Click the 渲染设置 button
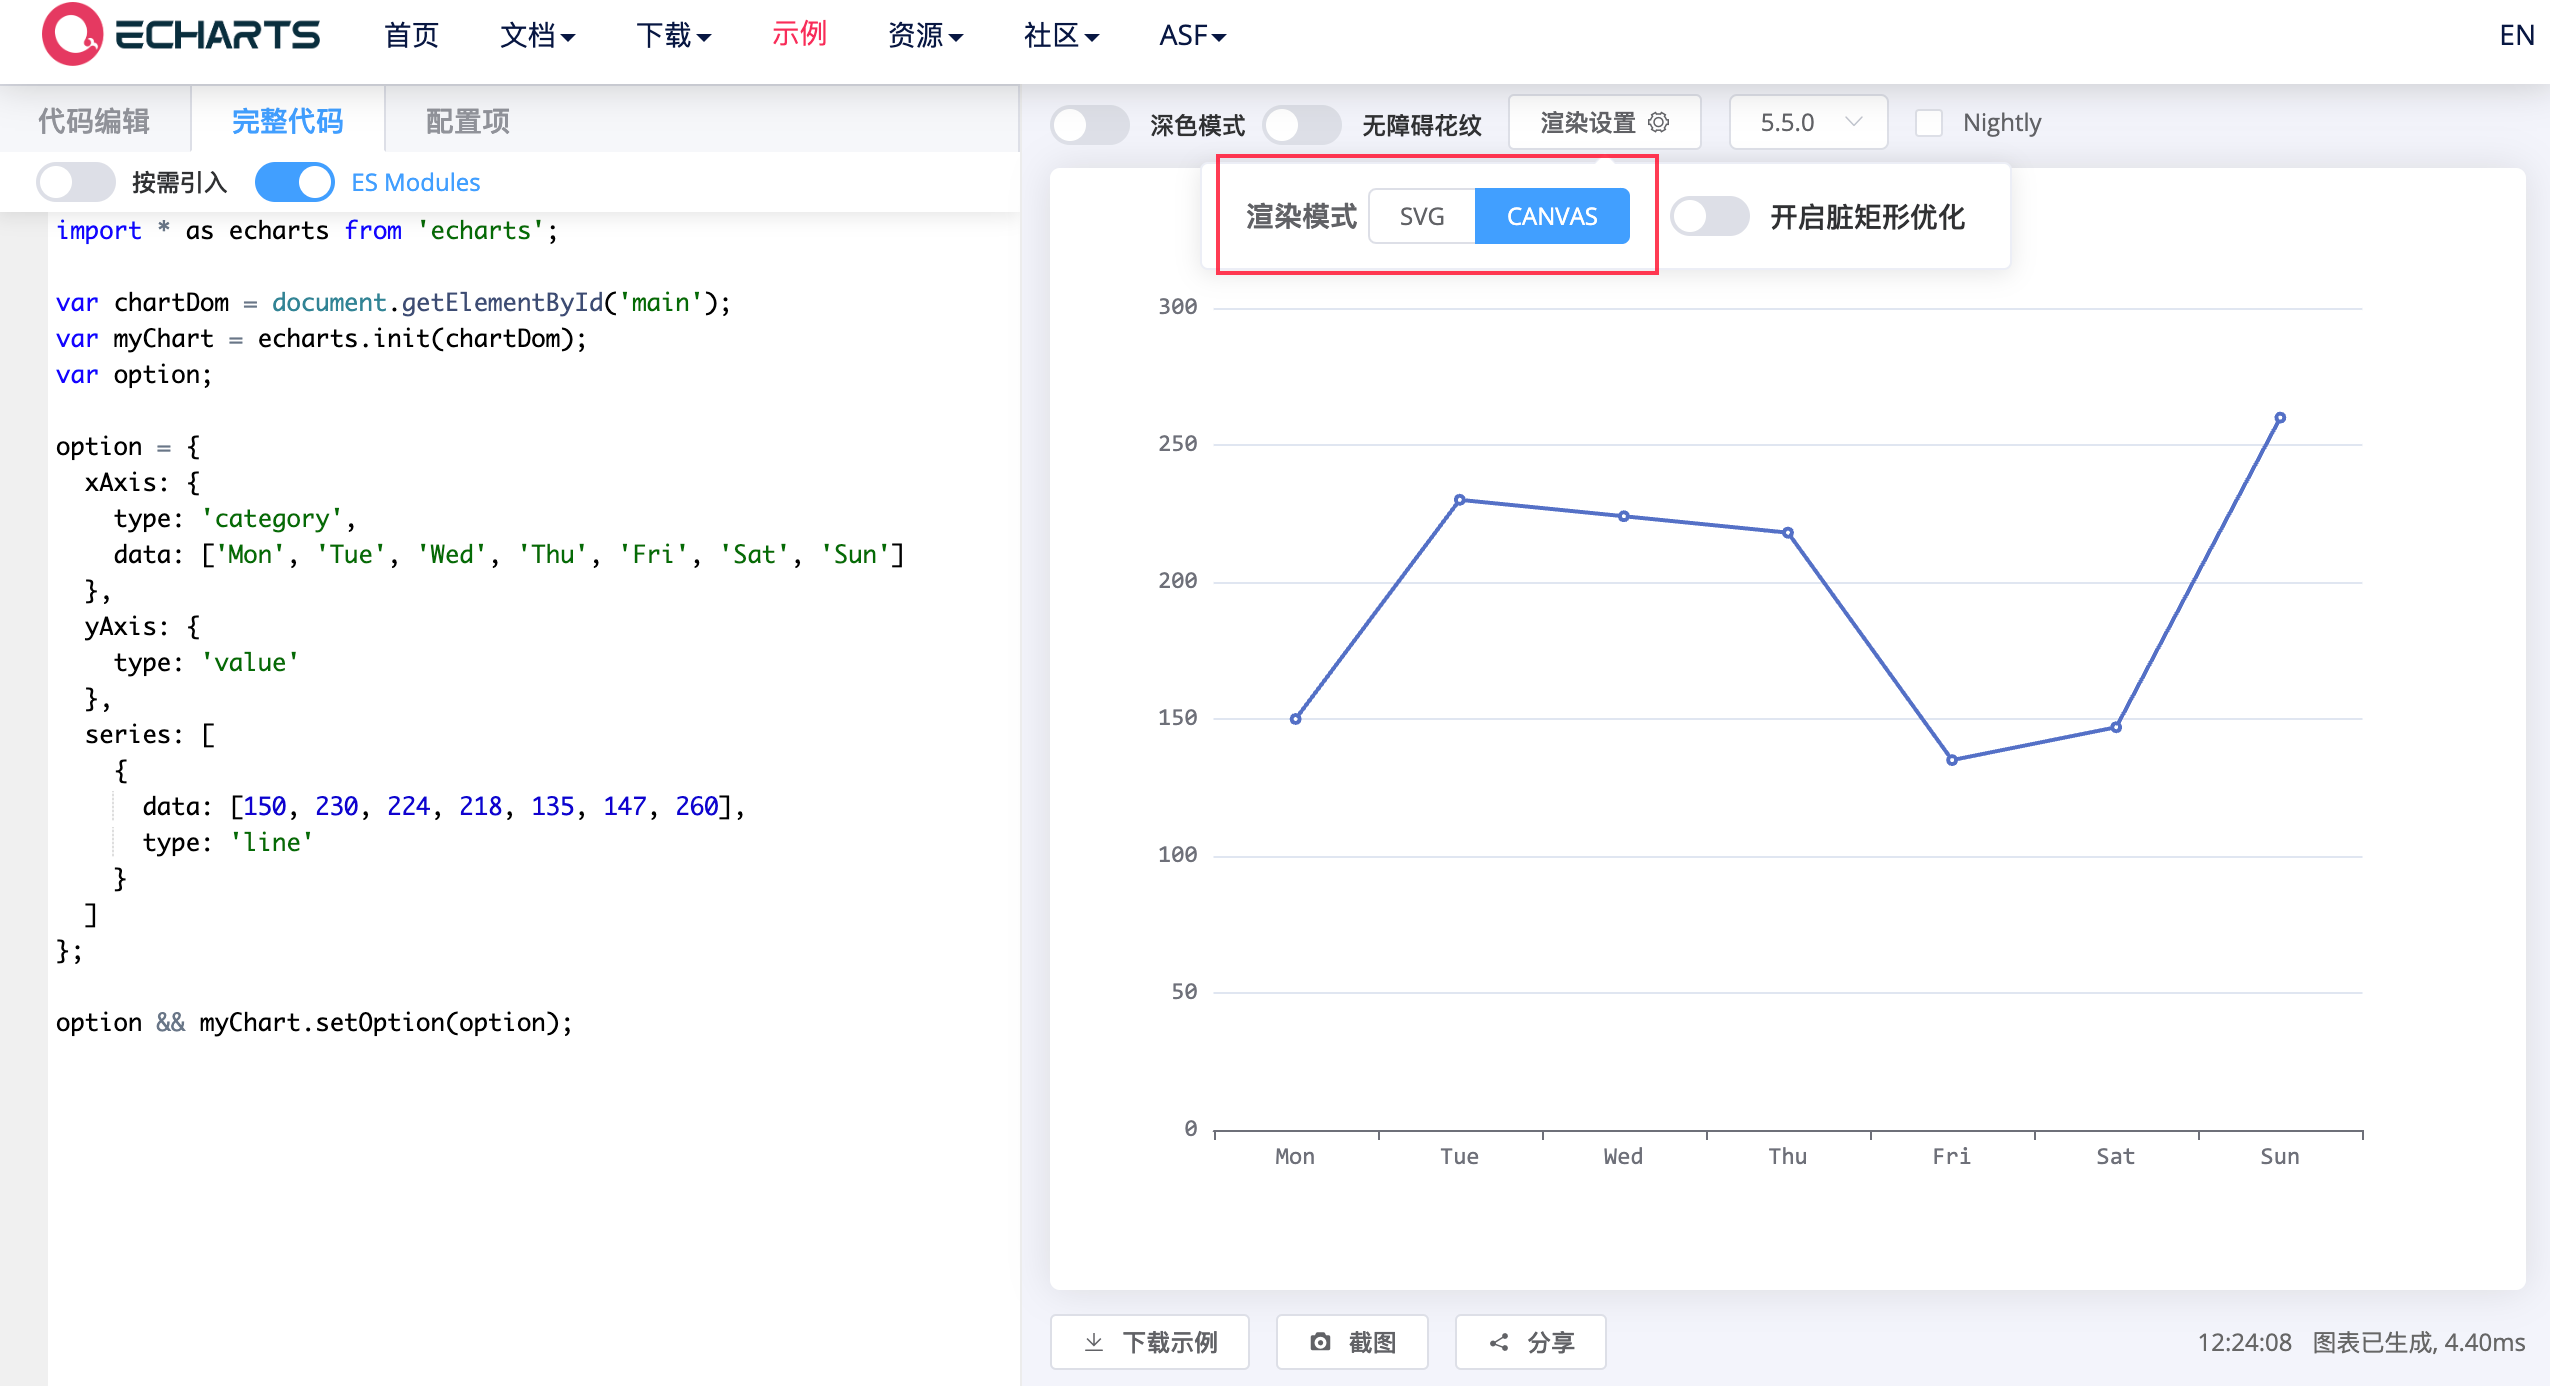Image resolution: width=2550 pixels, height=1386 pixels. point(1604,122)
